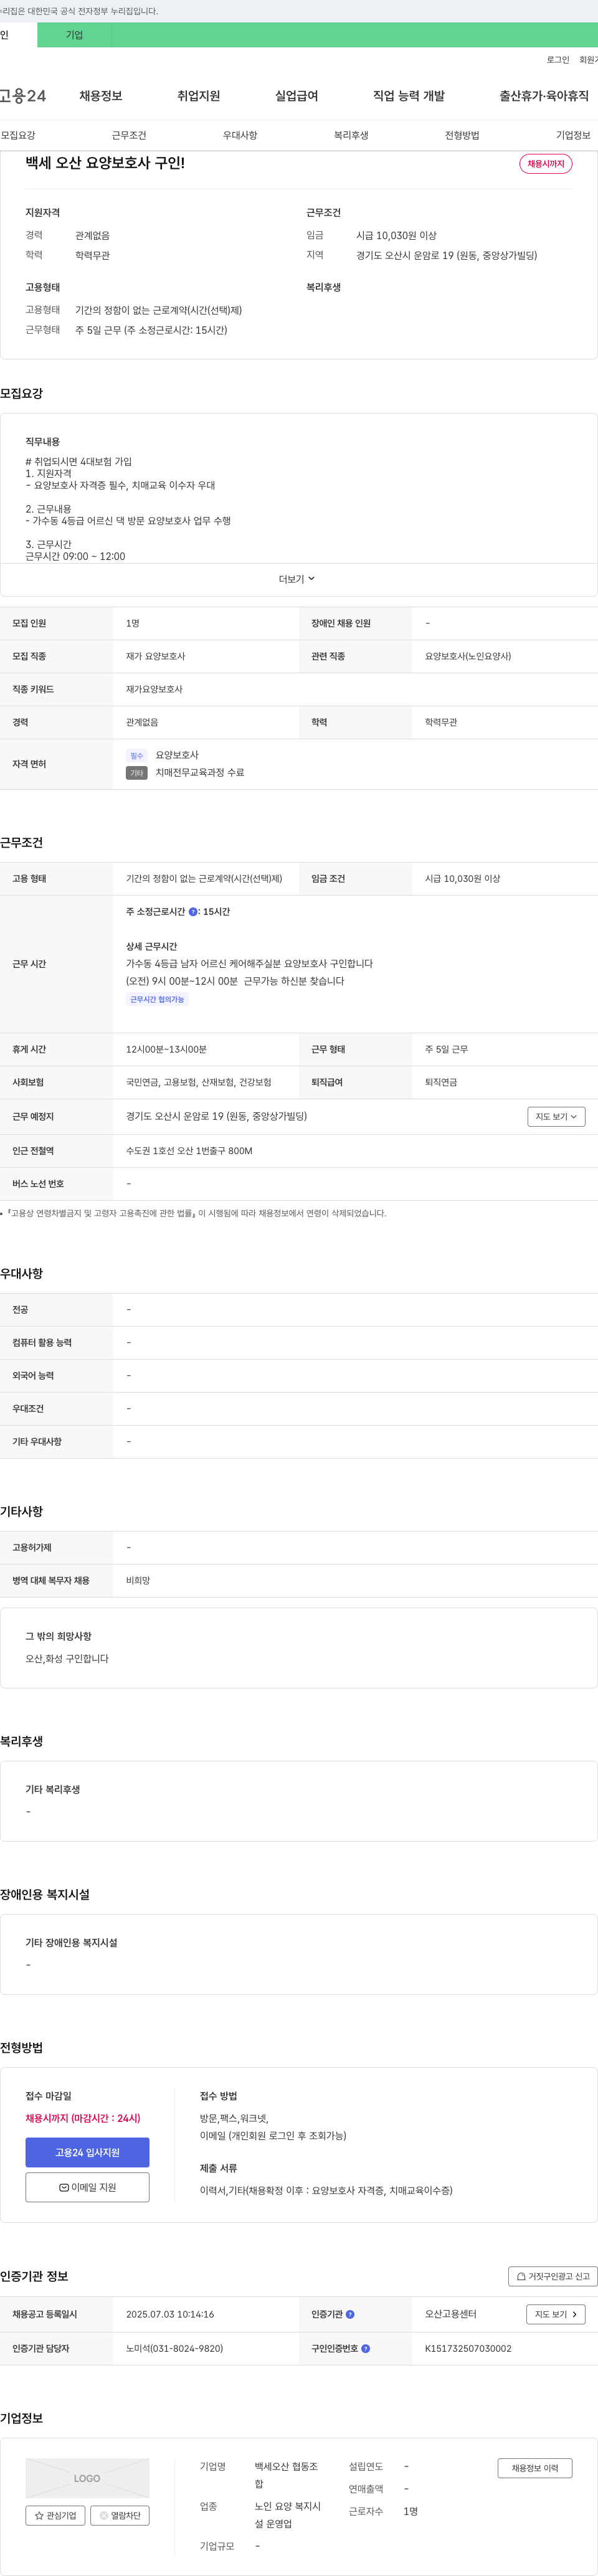The width and height of the screenshot is (598, 2576).
Task: Click 노인 요양 복지시설 운영업 industry text
Action: coord(287,2515)
